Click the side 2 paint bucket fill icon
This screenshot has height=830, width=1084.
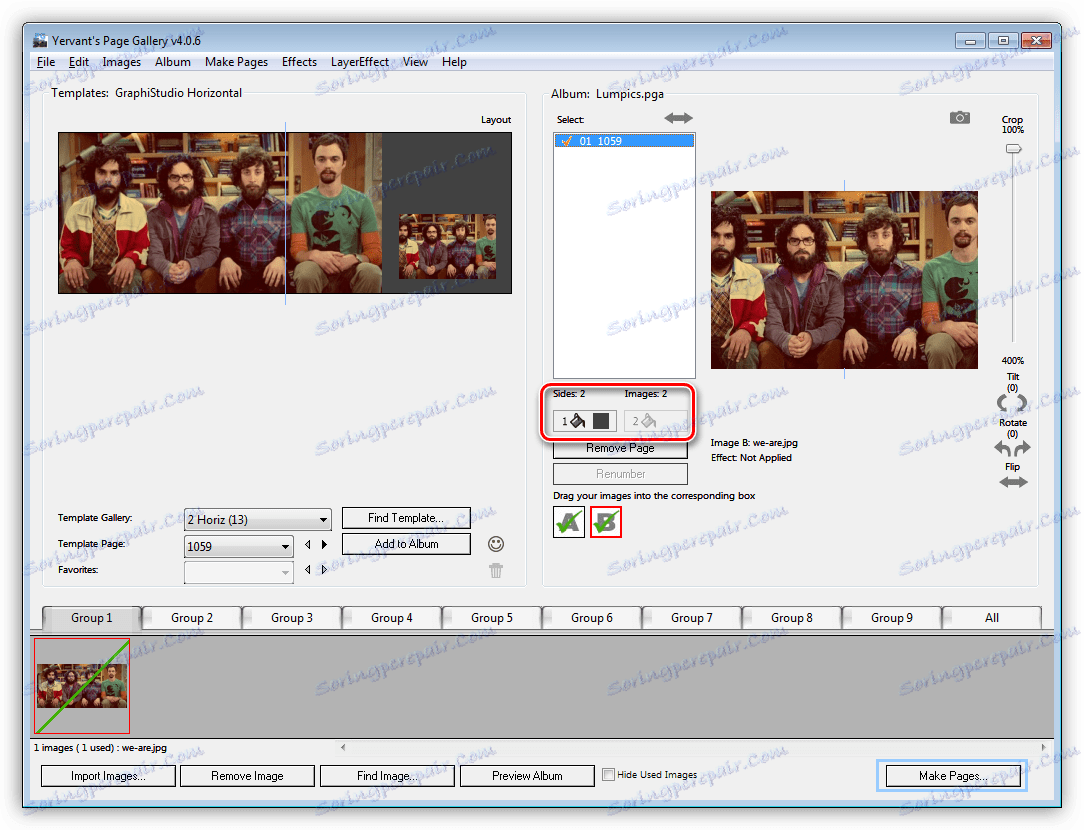(x=648, y=421)
